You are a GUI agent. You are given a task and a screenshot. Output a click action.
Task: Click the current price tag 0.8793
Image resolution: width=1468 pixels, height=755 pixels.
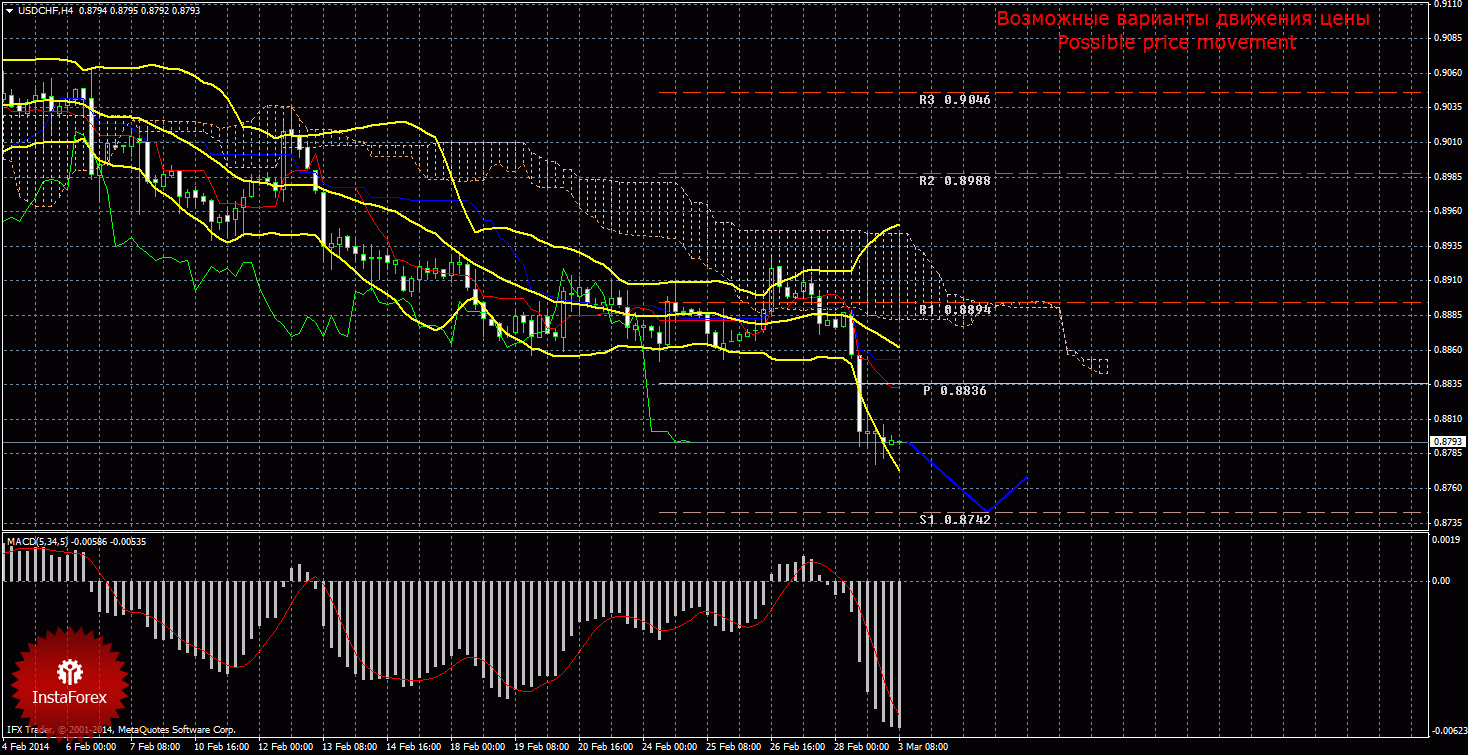tap(1448, 441)
